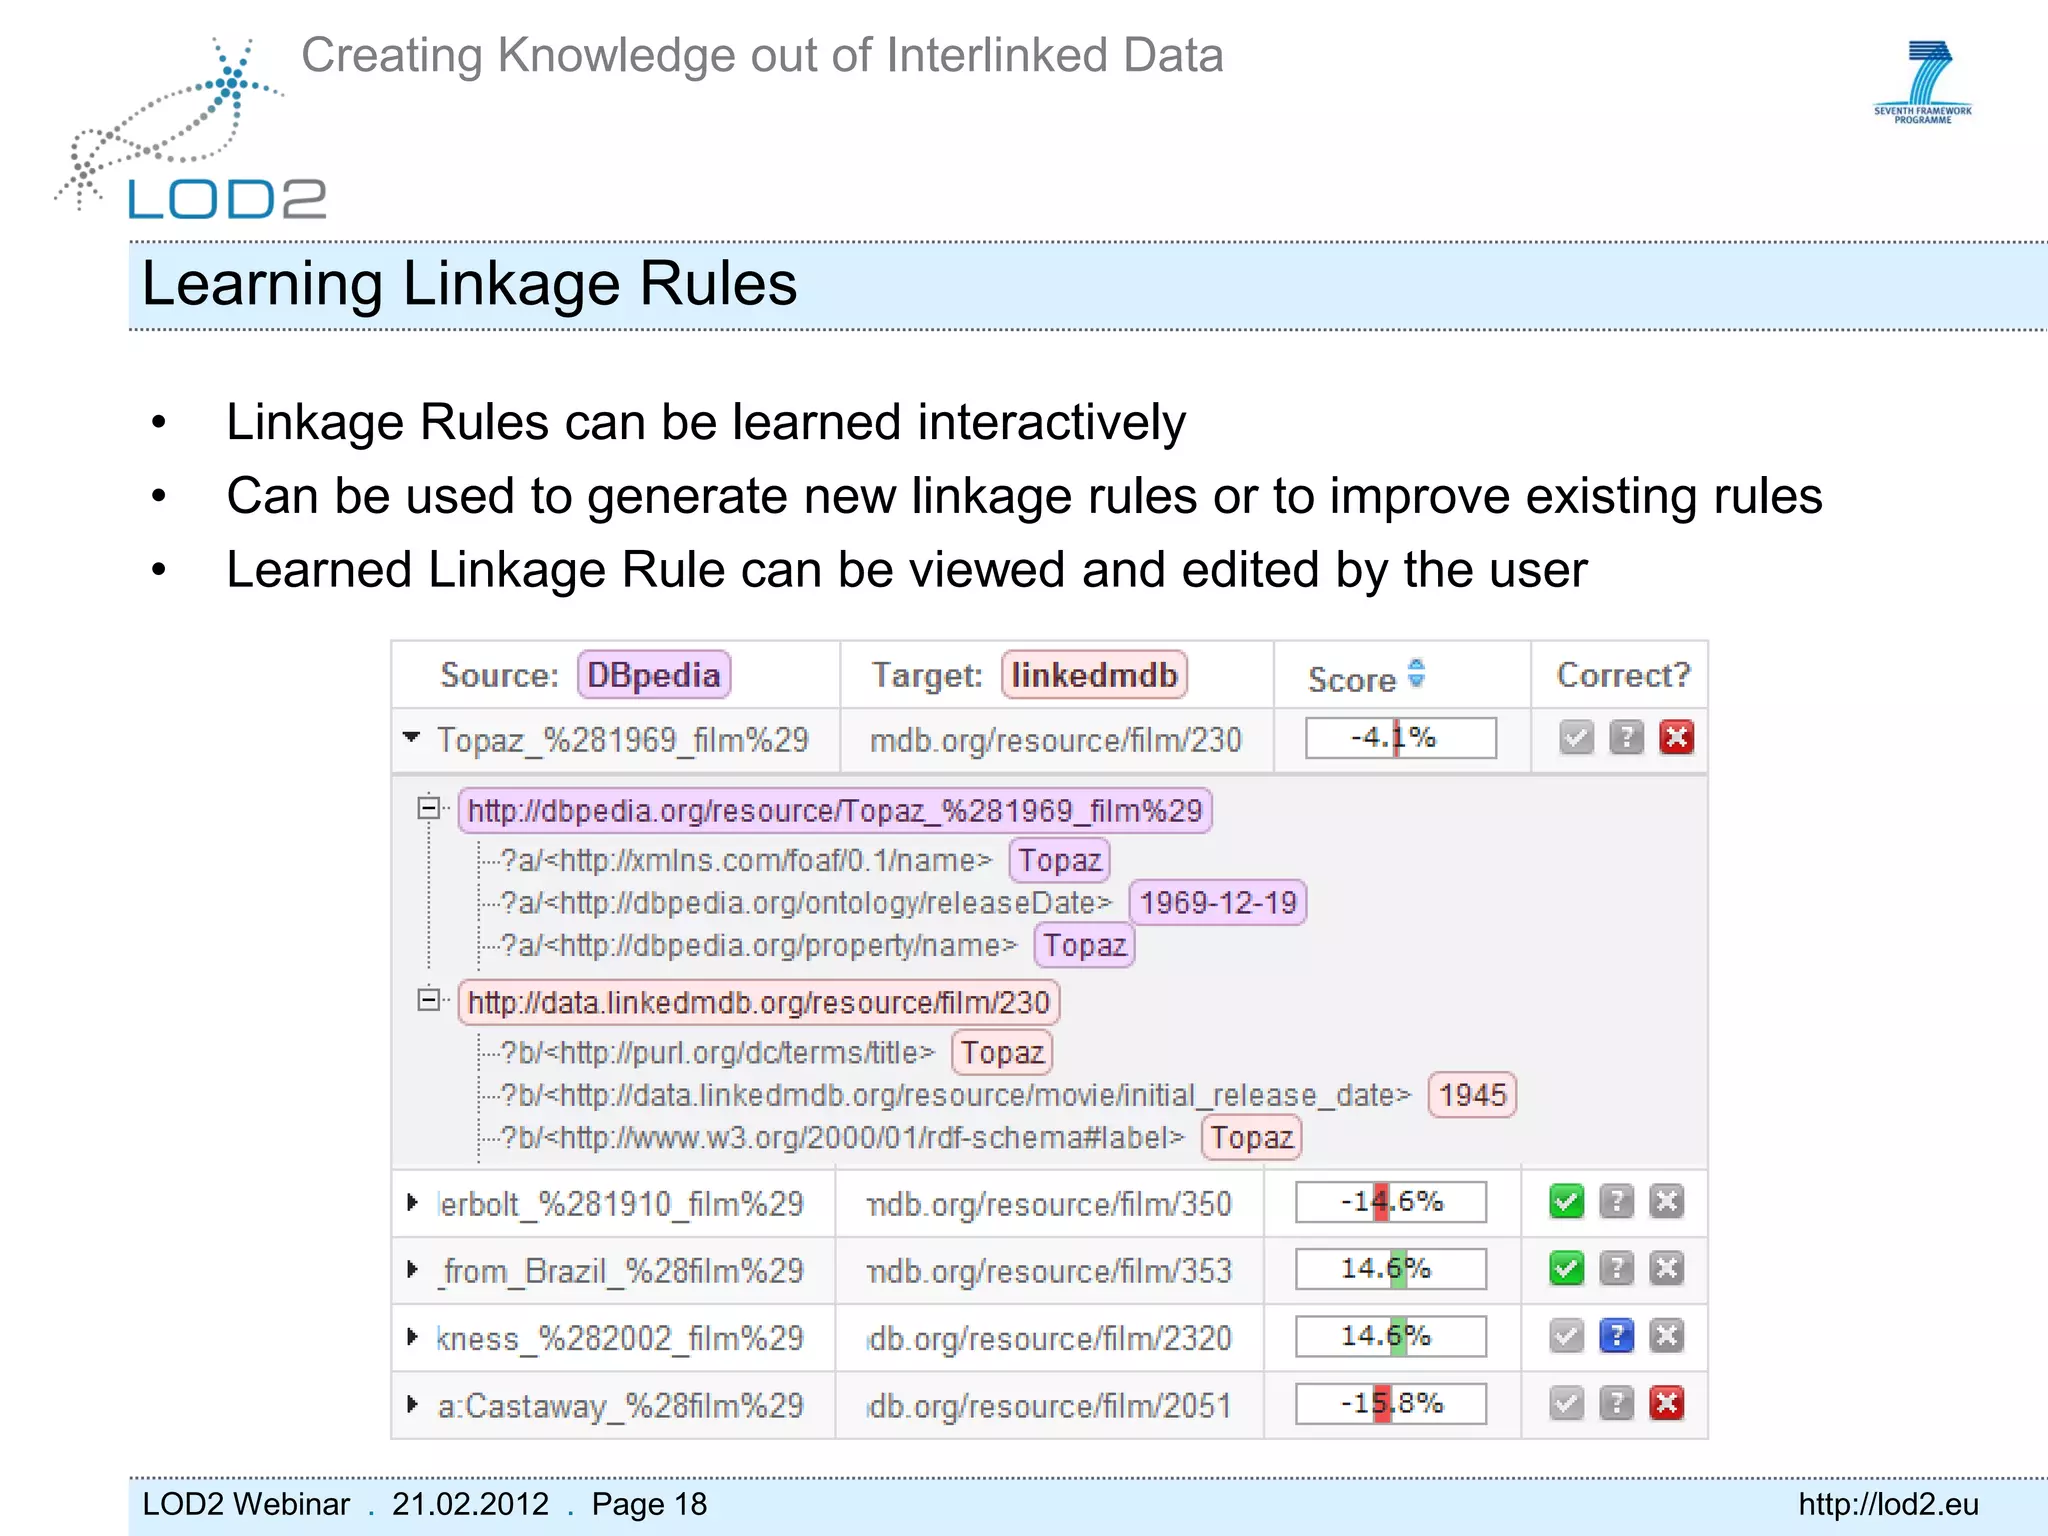Image resolution: width=2048 pixels, height=1536 pixels.
Task: Mark Topaz link as uncertain (question icon)
Action: 1627,738
